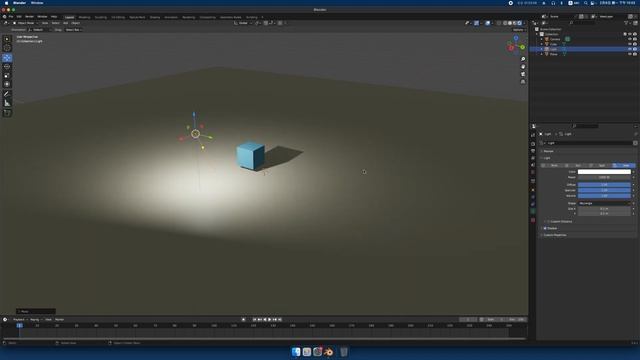The image size is (640, 360).
Task: Set light type to Sun
Action: coord(576,165)
